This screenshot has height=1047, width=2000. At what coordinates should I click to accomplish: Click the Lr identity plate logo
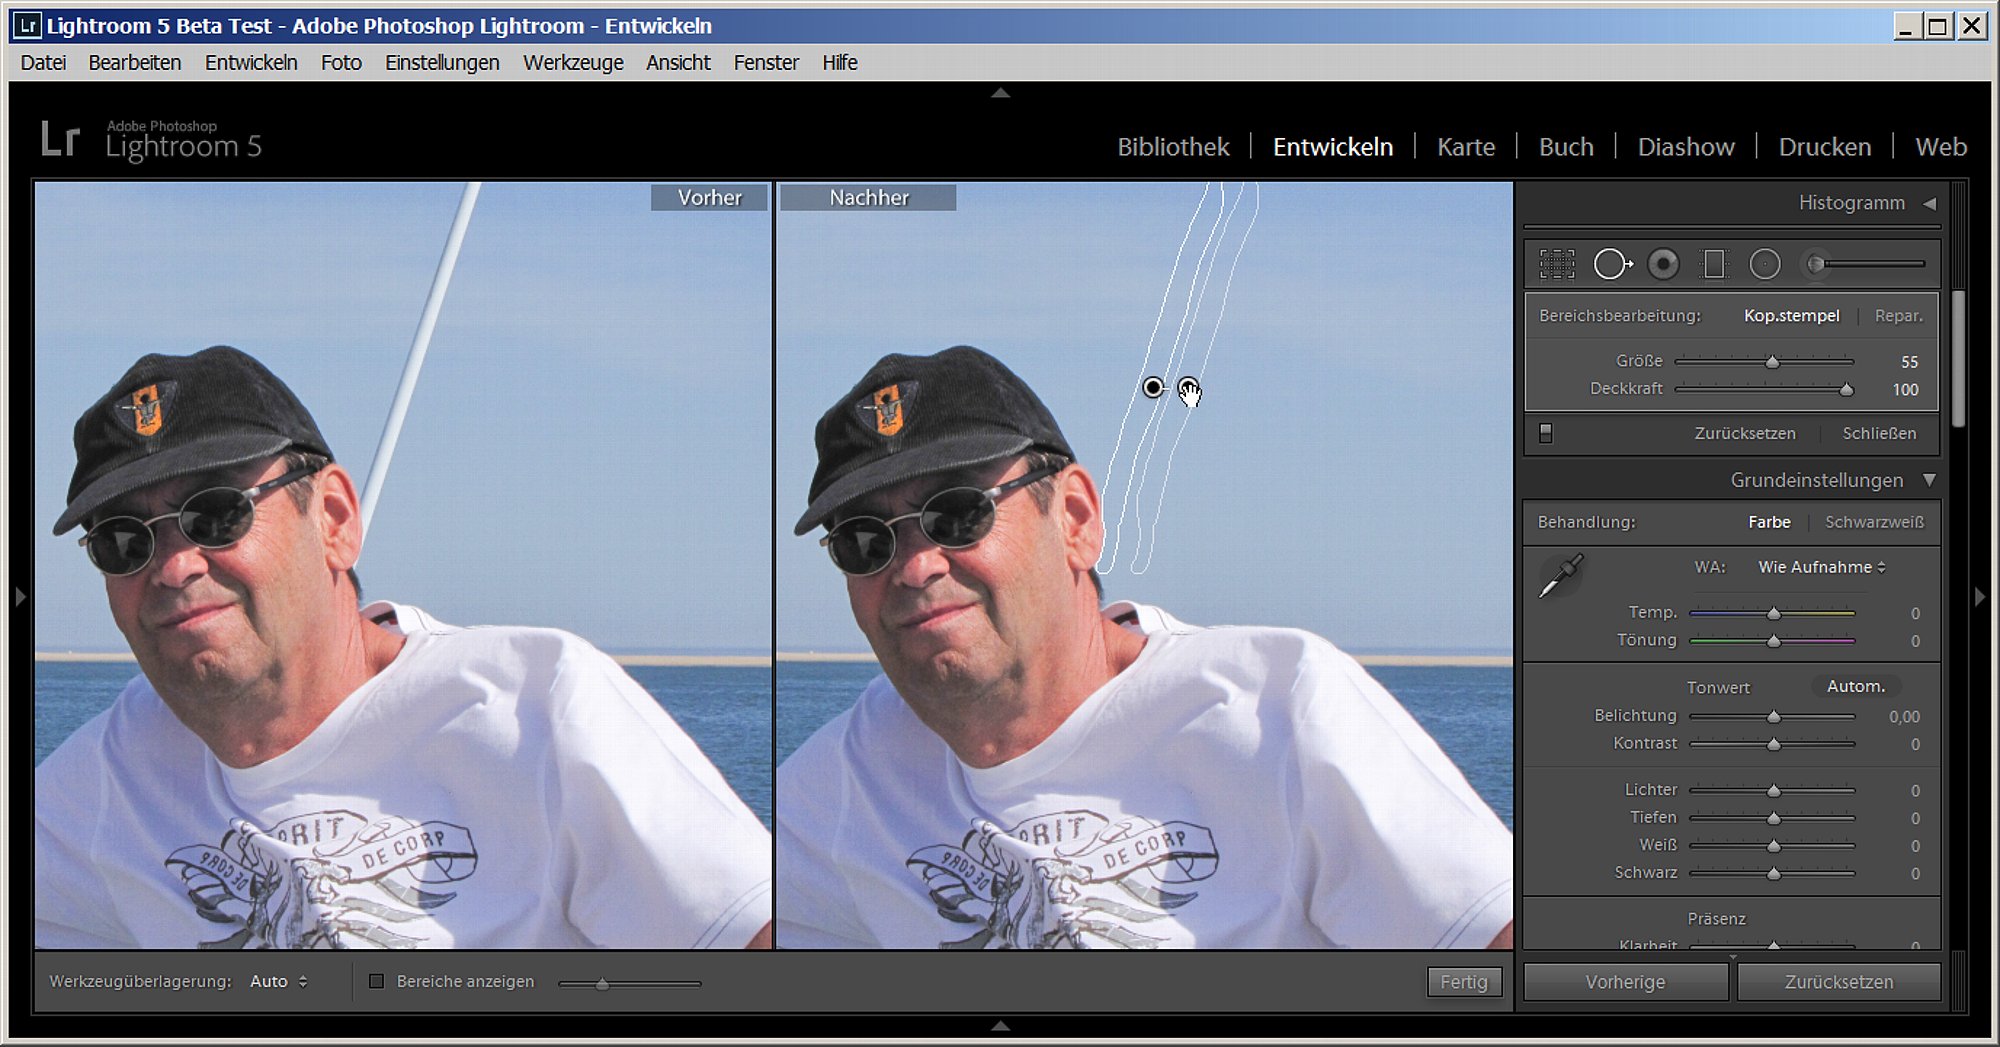tap(60, 139)
